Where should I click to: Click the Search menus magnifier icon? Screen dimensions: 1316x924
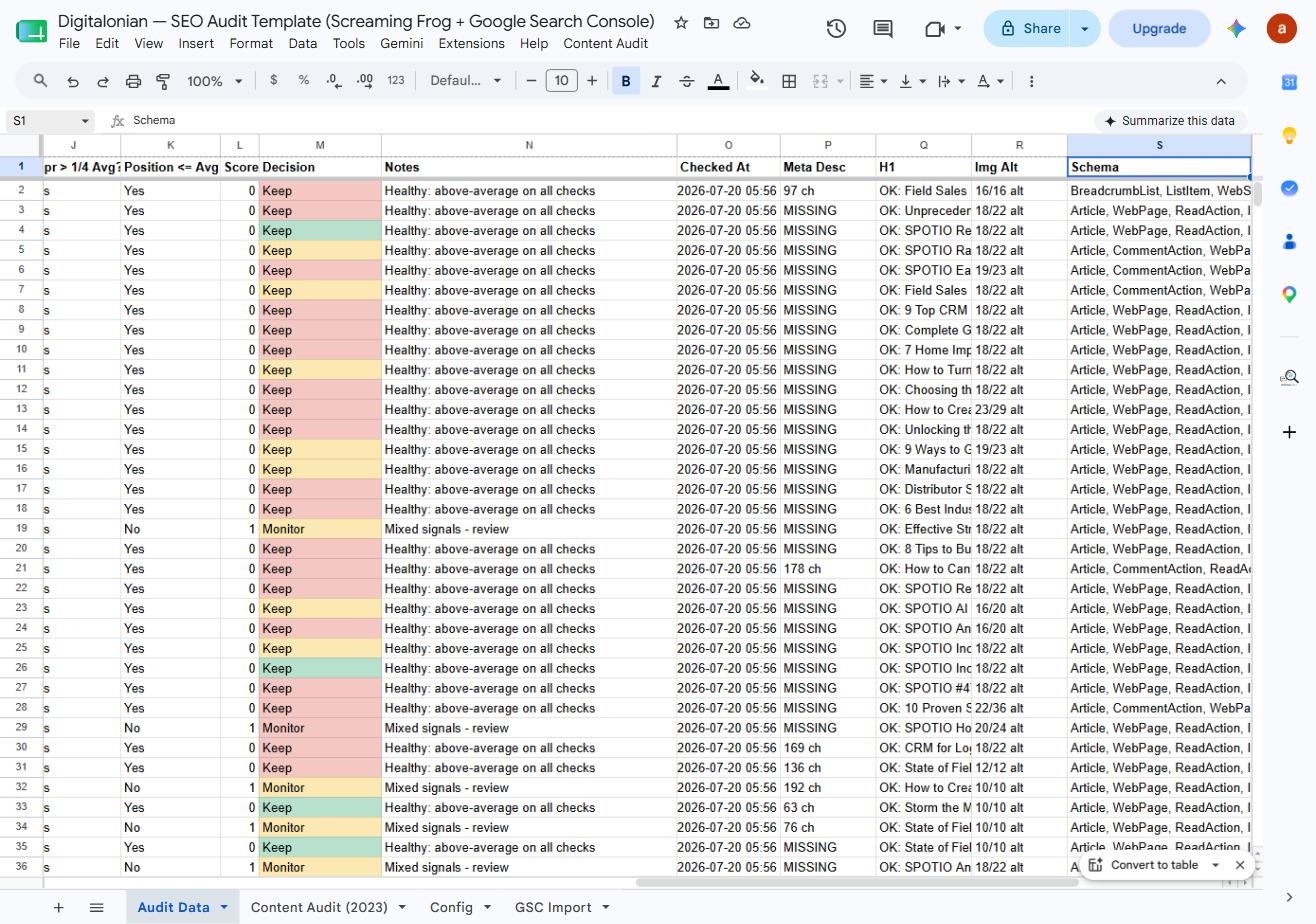click(x=40, y=81)
